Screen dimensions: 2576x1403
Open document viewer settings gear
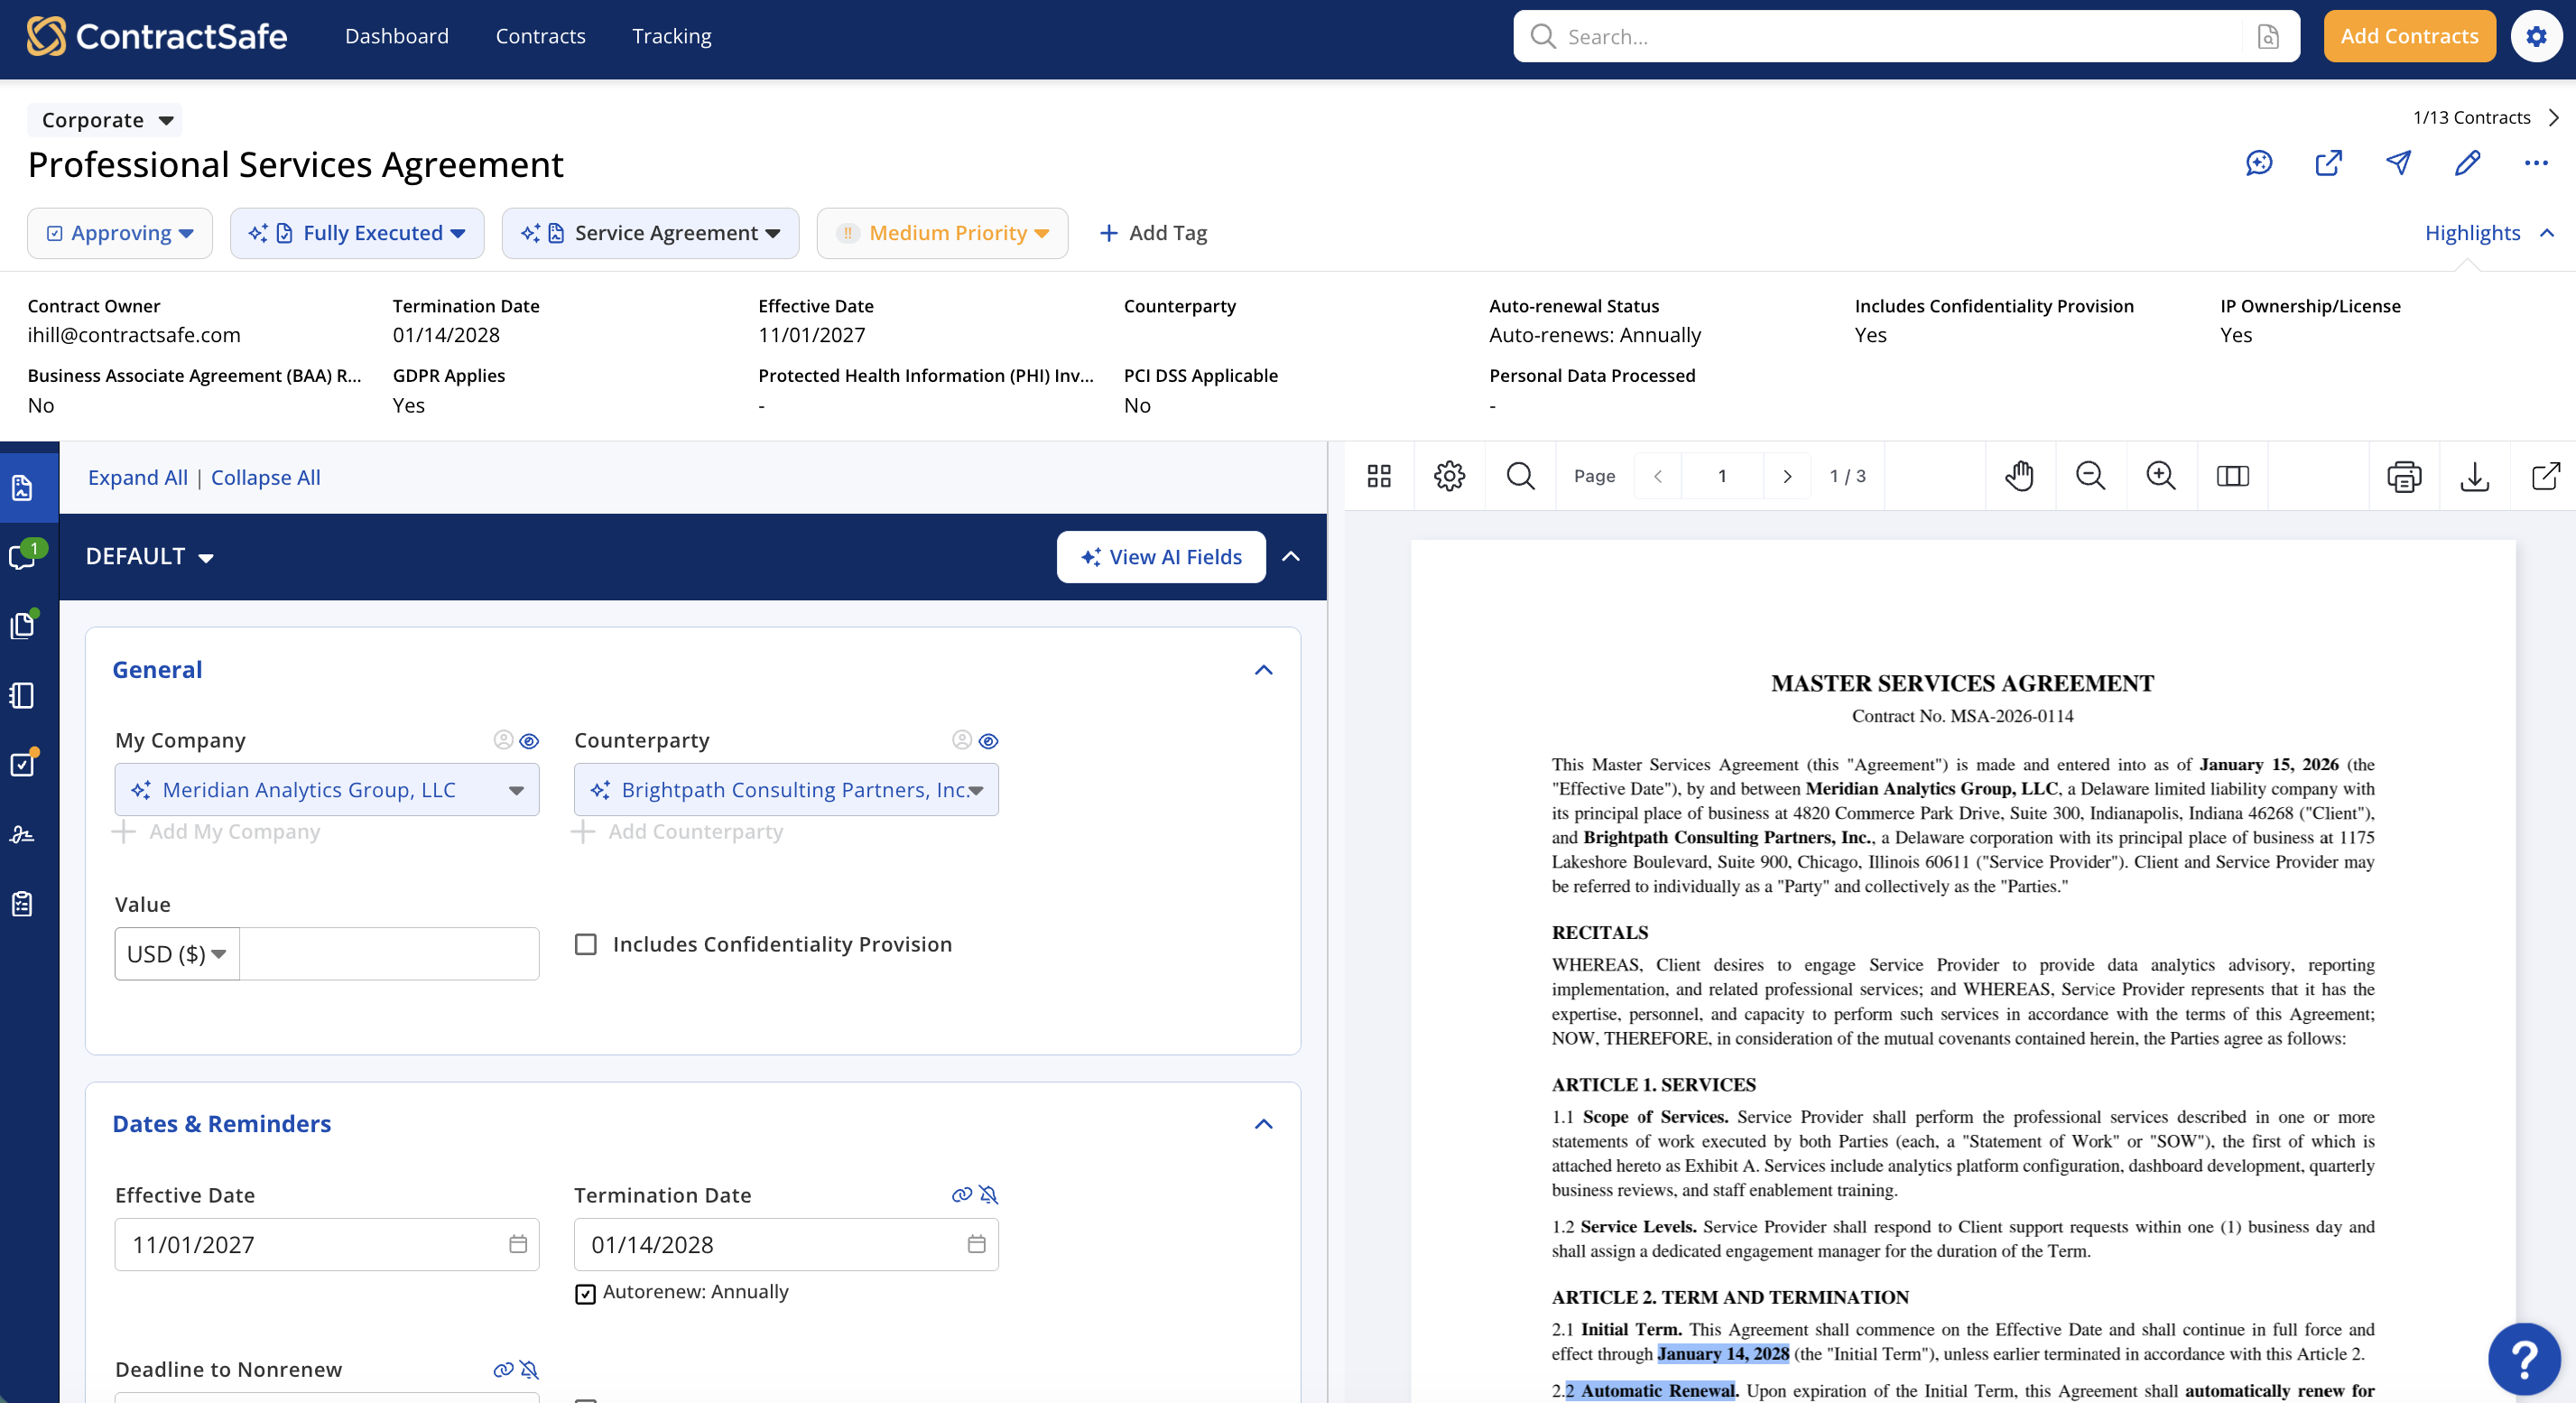tap(1449, 476)
